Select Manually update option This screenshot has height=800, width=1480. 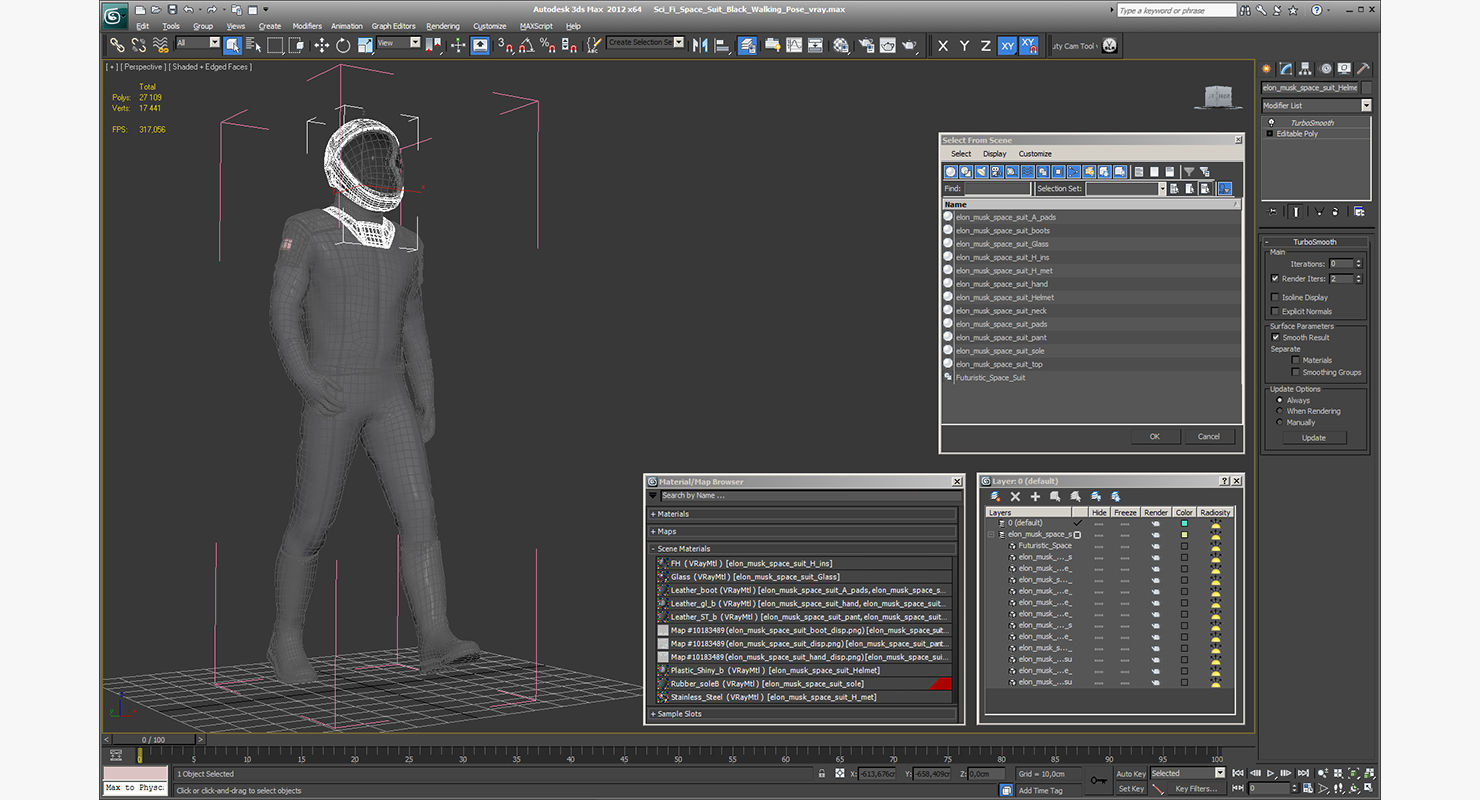tap(1280, 422)
